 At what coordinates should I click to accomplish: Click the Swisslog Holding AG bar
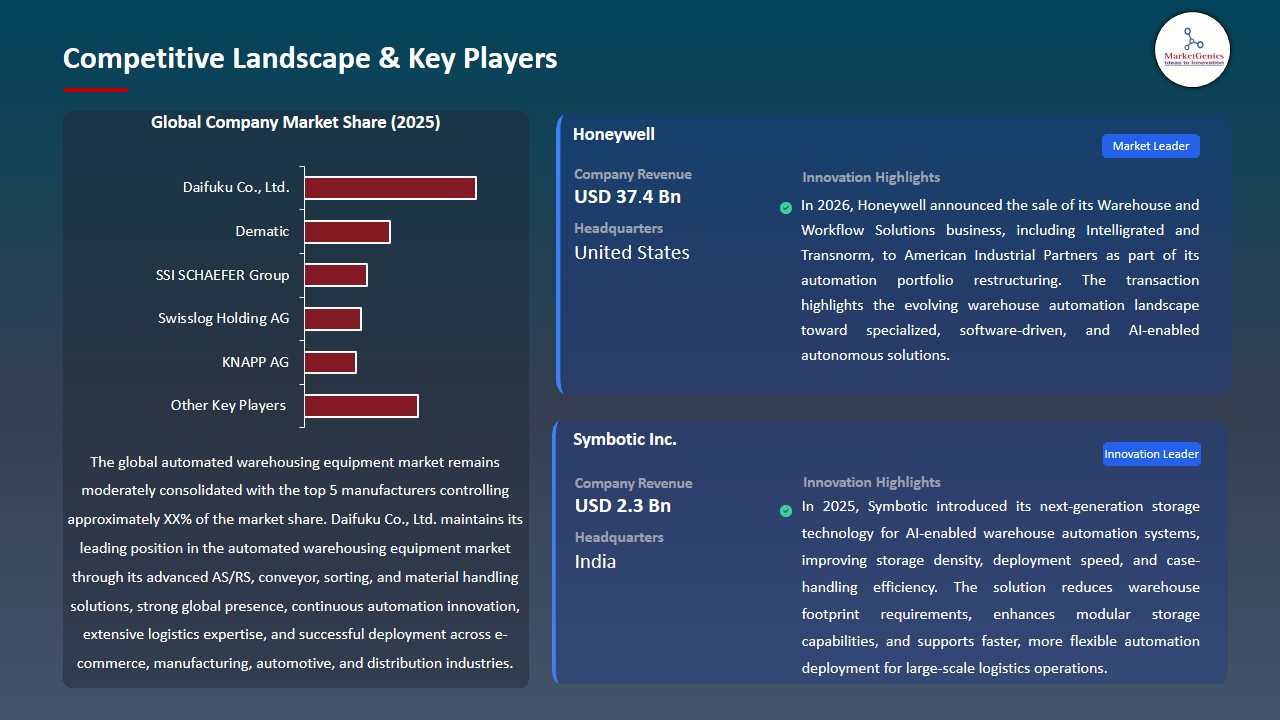pyautogui.click(x=333, y=319)
